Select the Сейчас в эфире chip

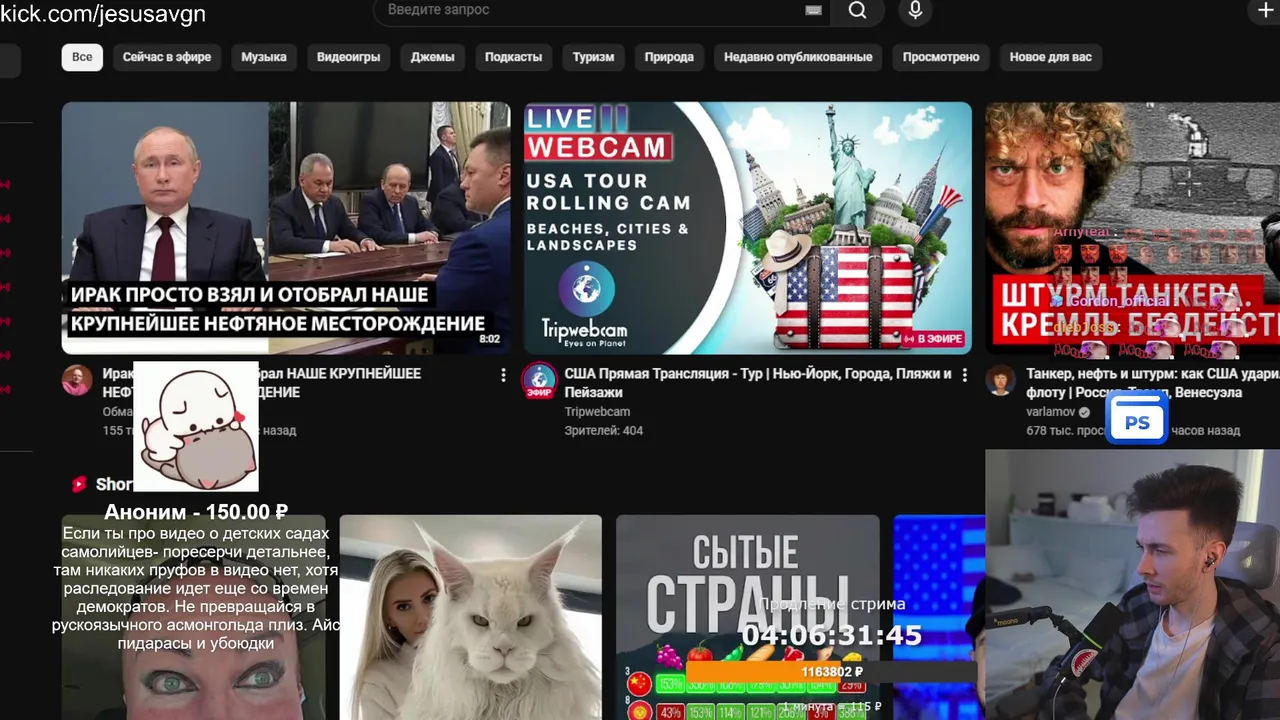(167, 57)
